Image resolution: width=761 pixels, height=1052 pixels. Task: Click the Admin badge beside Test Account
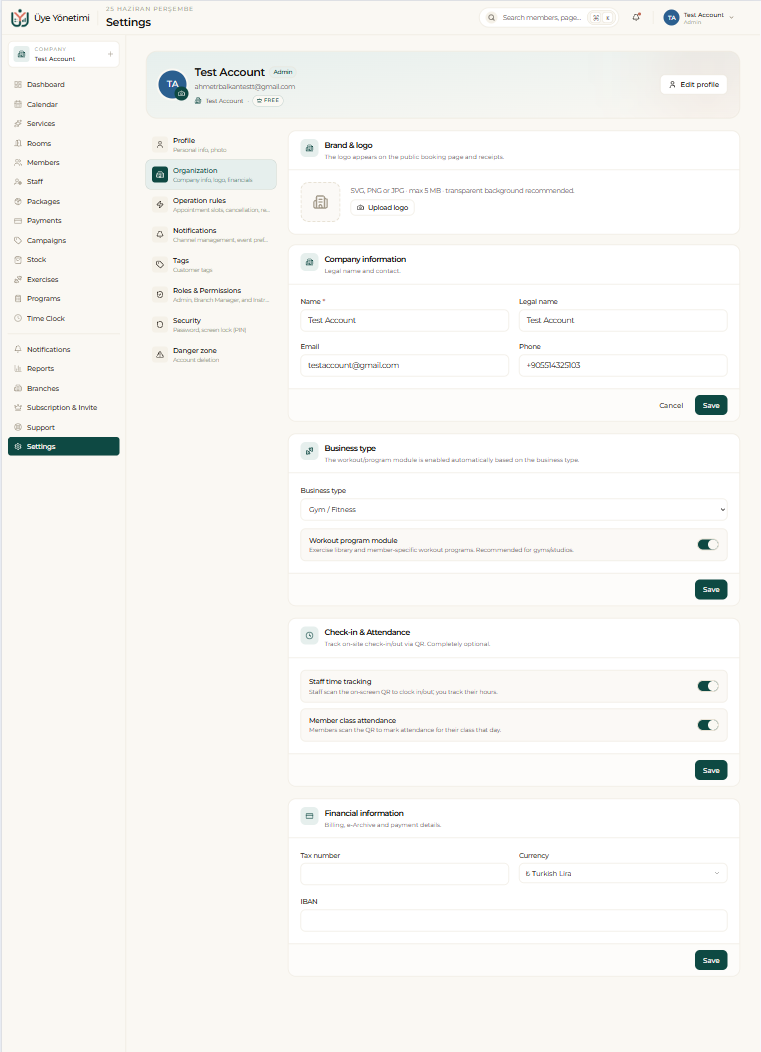point(283,72)
